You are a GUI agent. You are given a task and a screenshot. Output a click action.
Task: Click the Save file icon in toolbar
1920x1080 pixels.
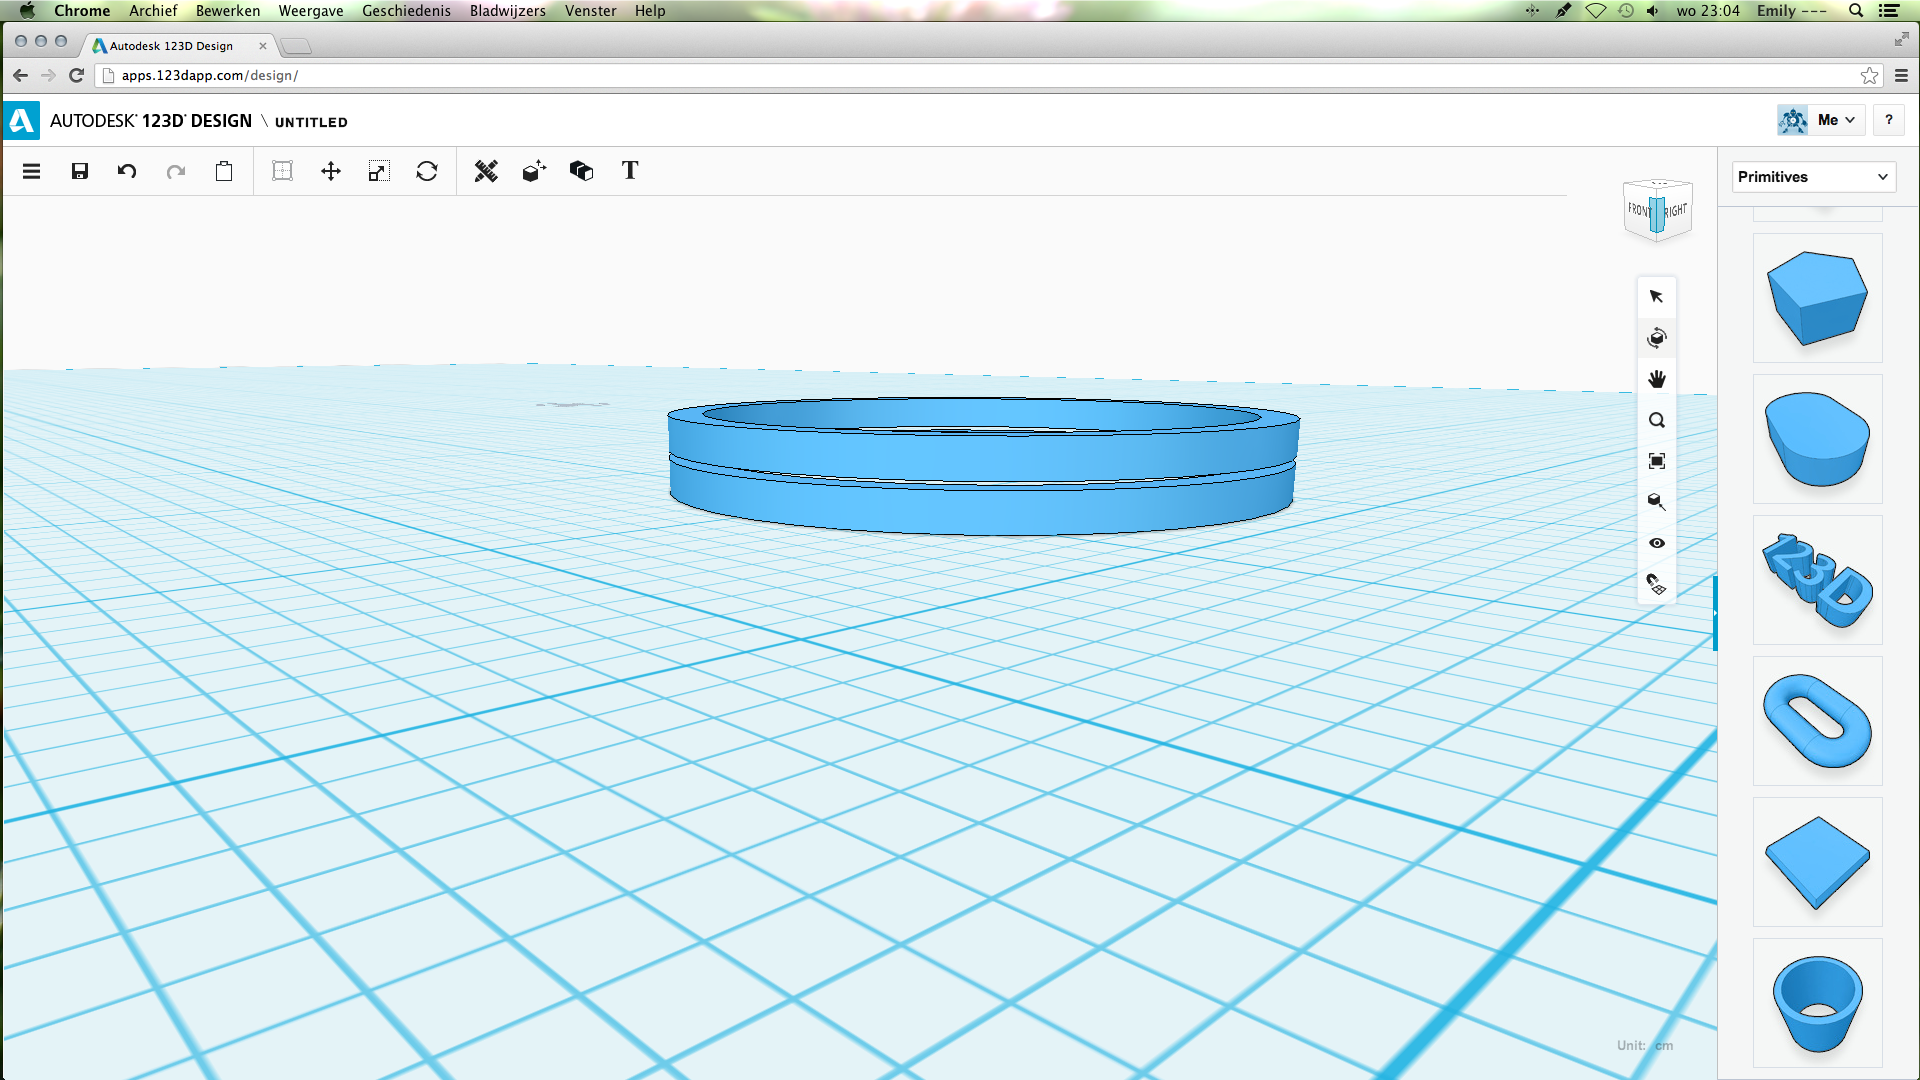click(x=79, y=171)
